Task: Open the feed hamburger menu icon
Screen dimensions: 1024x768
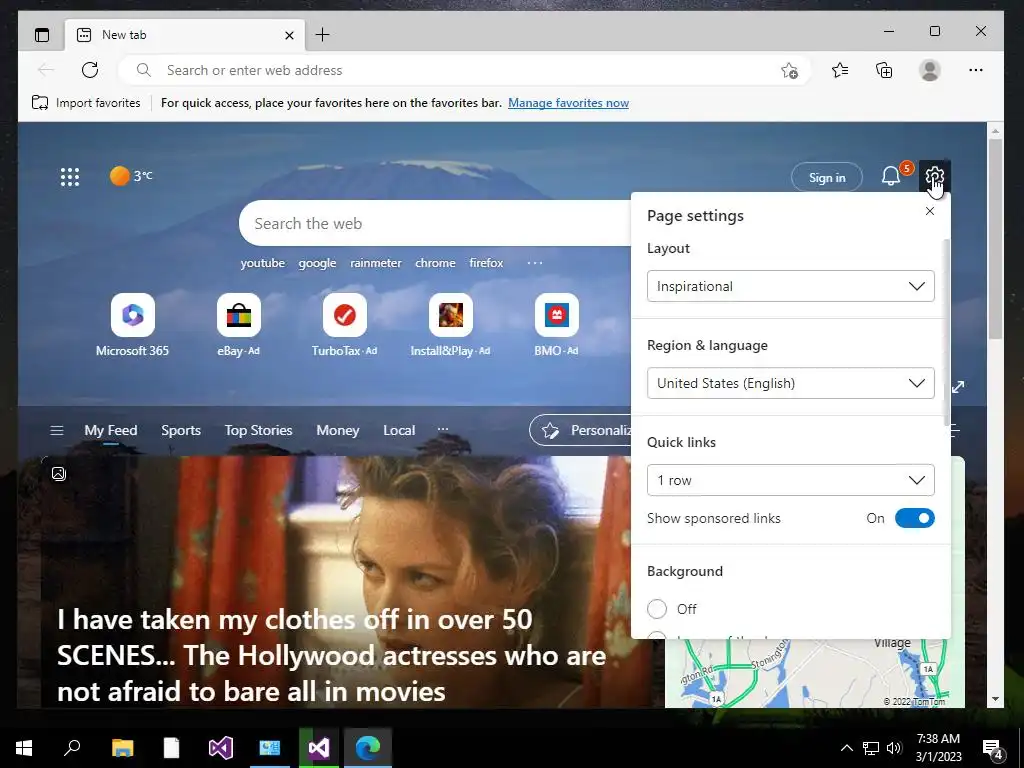Action: pos(57,430)
